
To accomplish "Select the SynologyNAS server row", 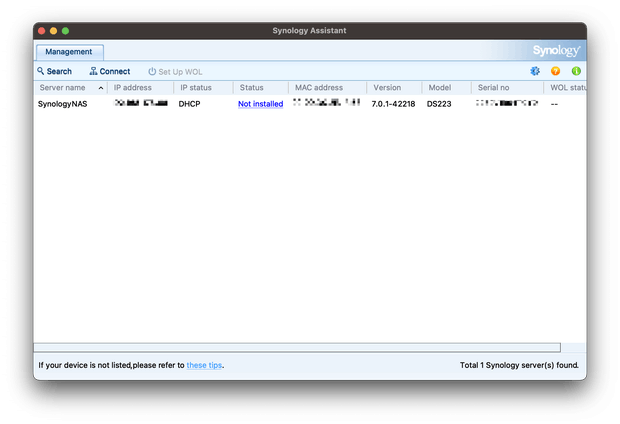I will [310, 104].
